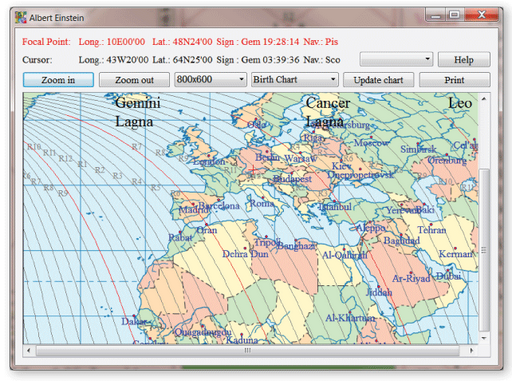Click the horizontal scrollbar right arrow
Screen dimensions: 520x386
pyautogui.click(x=471, y=350)
